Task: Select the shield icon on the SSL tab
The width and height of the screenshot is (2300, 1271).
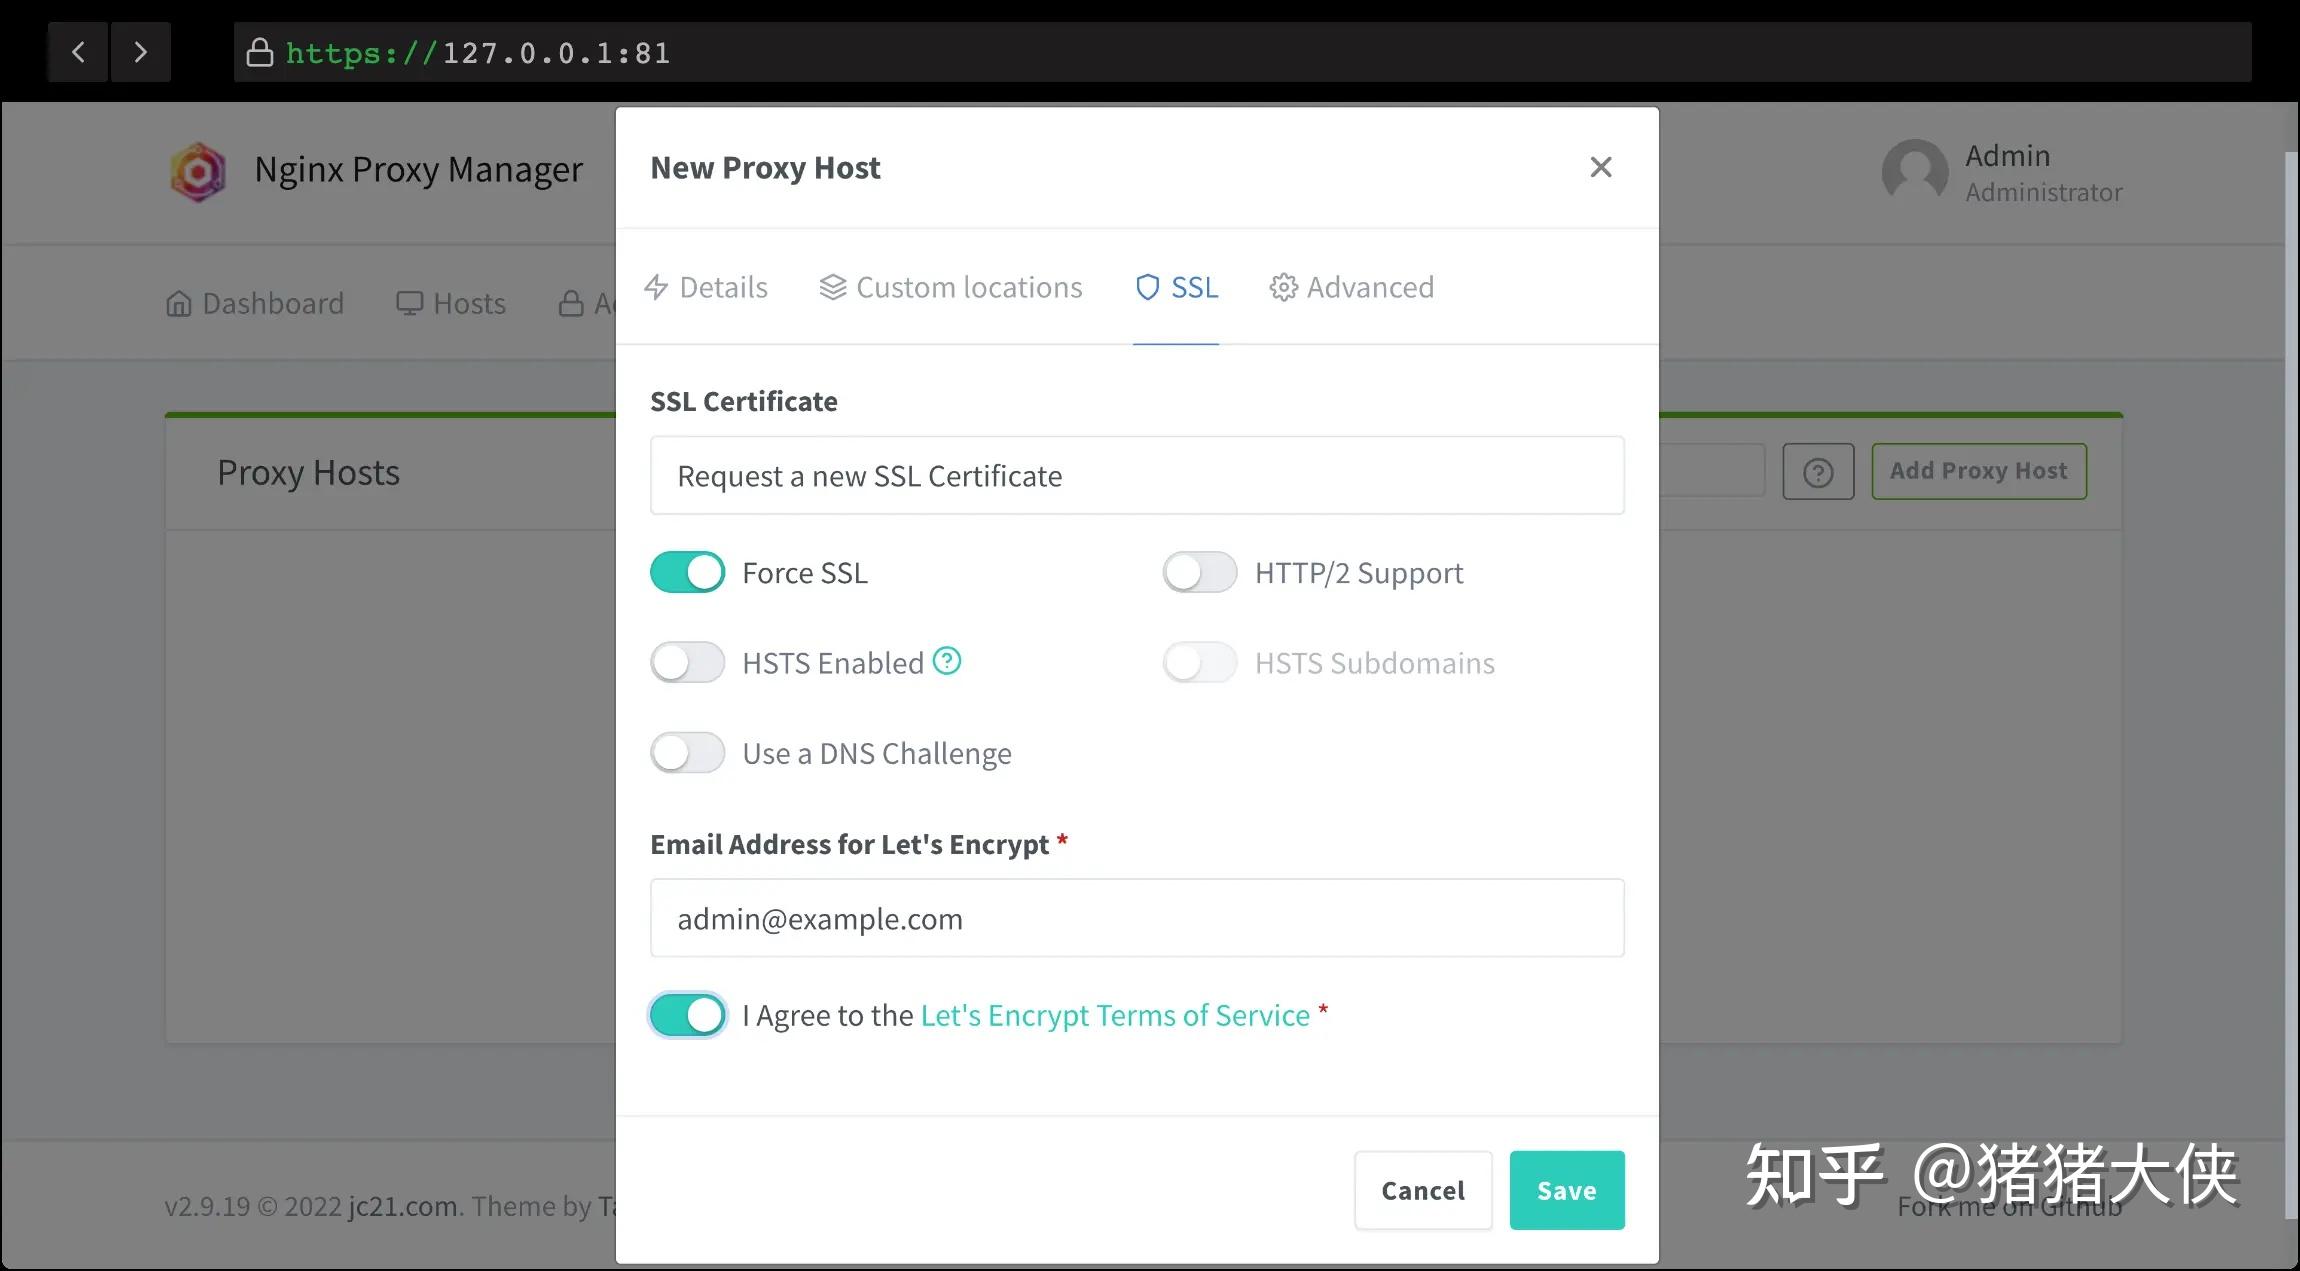Action: point(1147,287)
